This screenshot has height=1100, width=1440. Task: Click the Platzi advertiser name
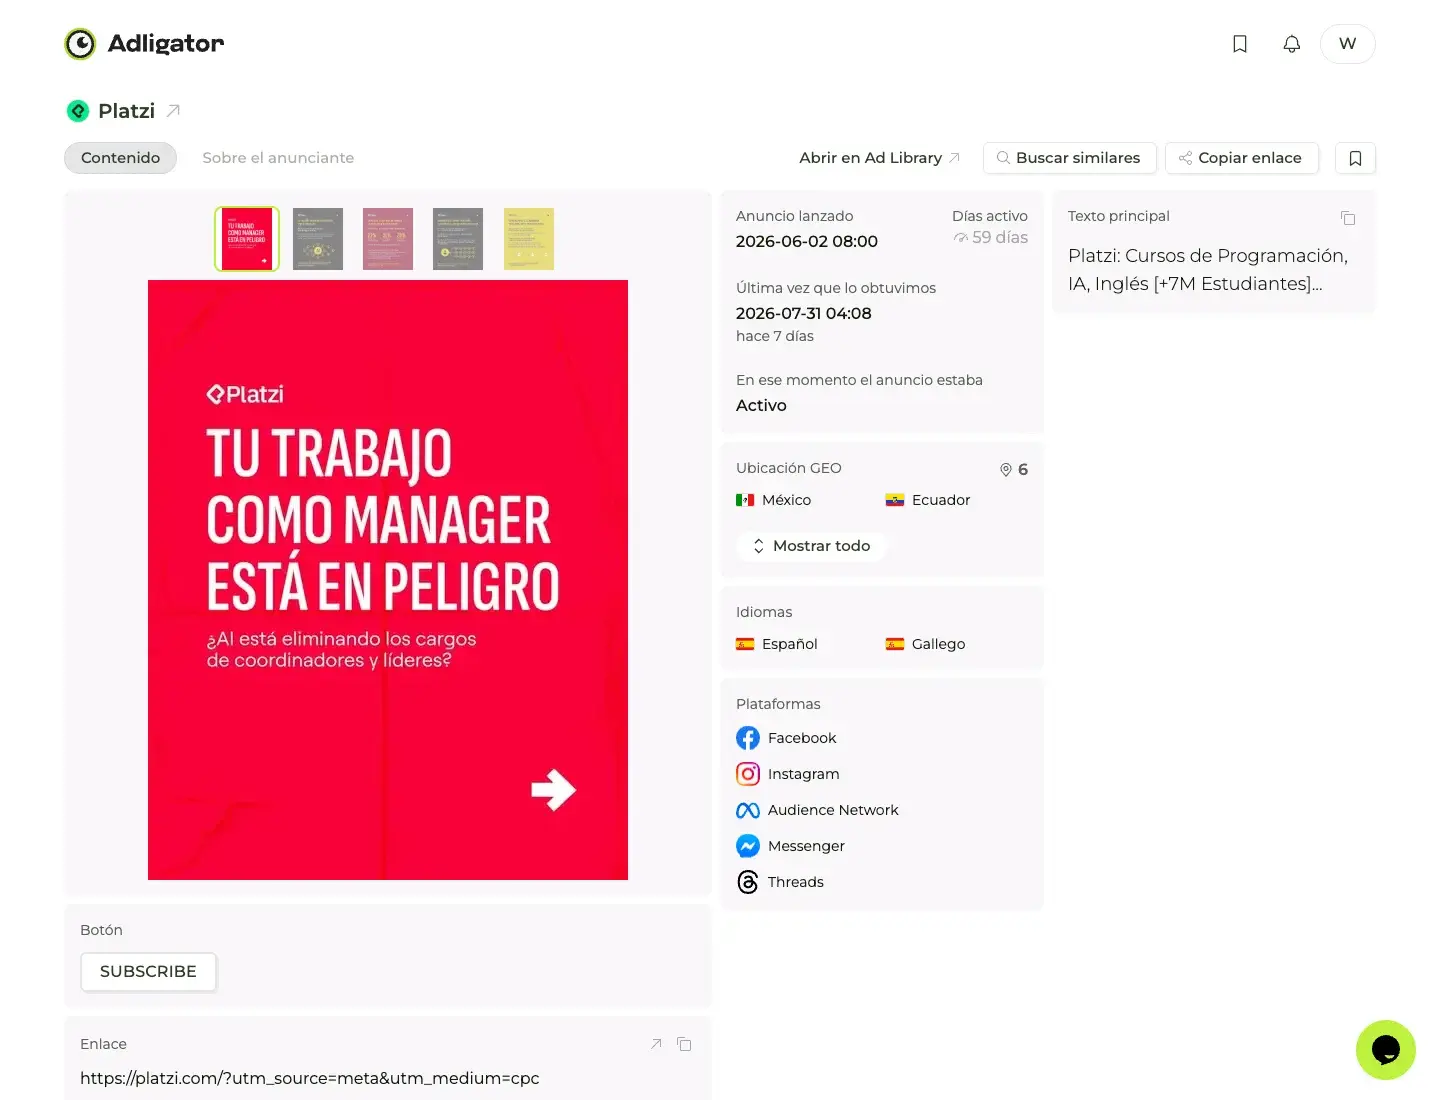click(x=127, y=111)
